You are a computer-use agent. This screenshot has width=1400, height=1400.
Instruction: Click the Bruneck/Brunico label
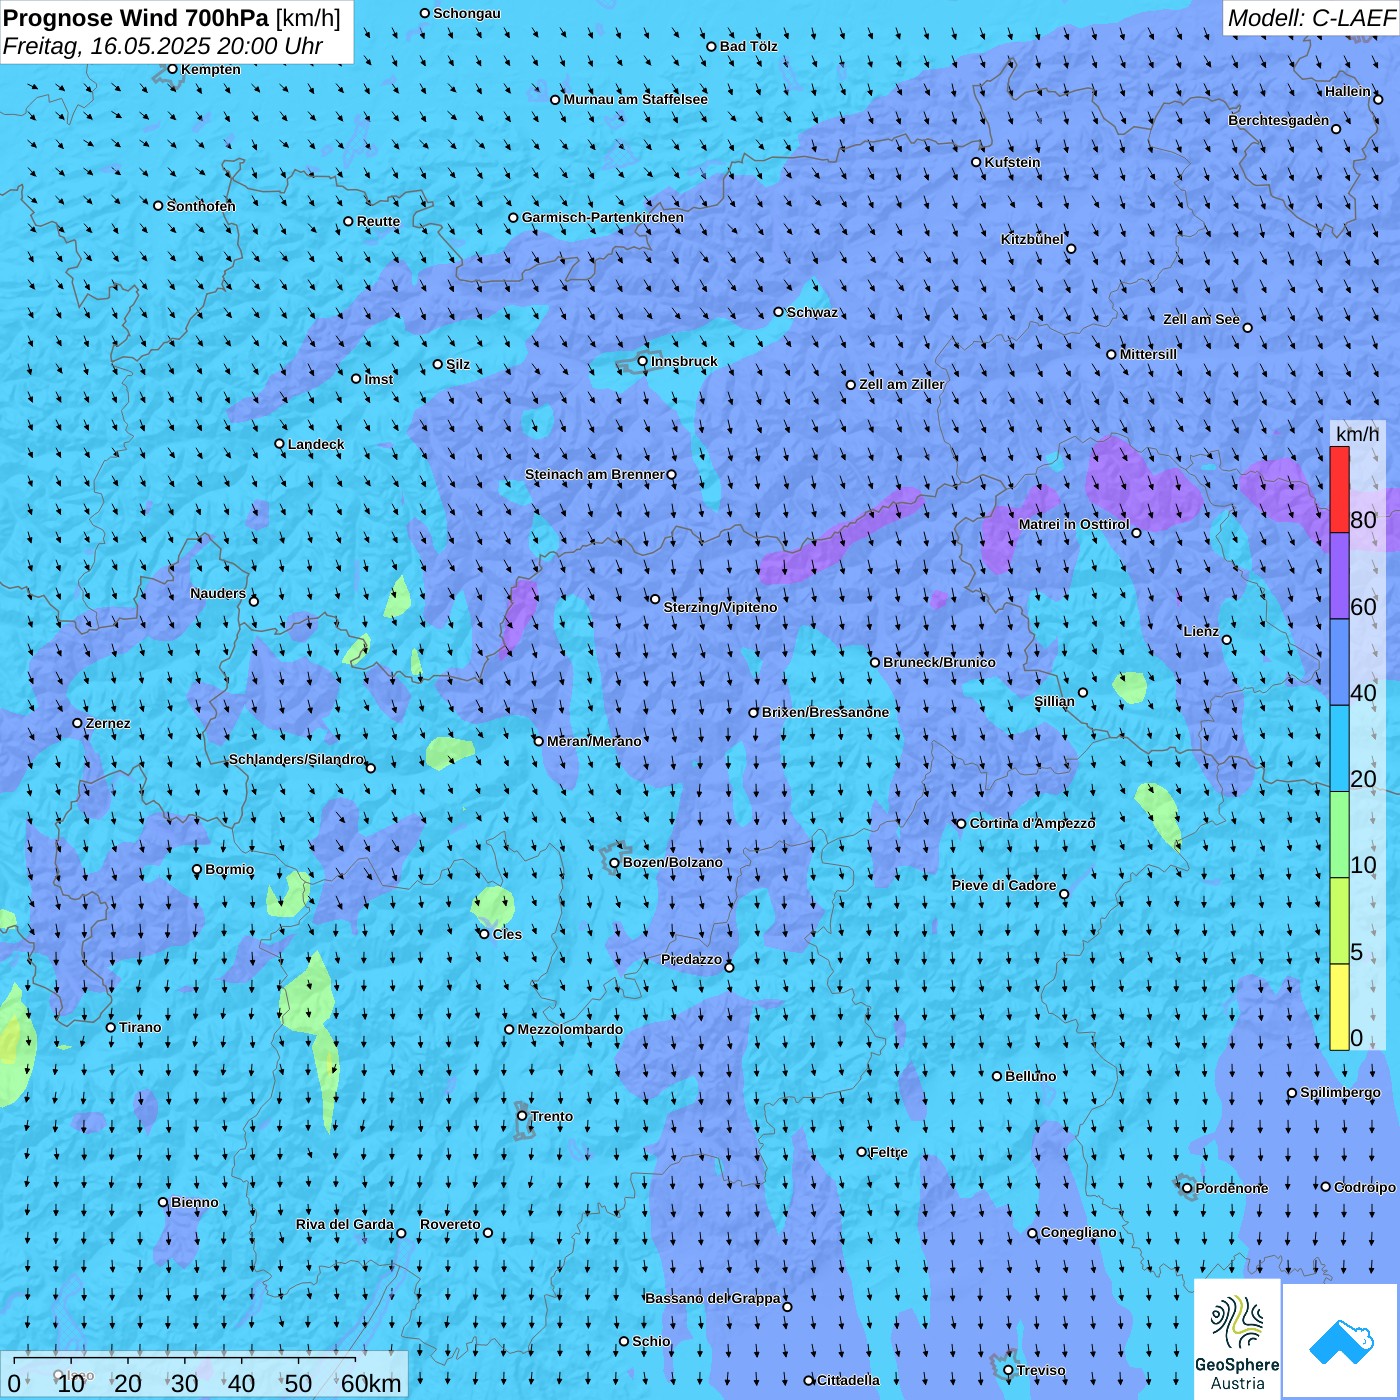[x=939, y=662]
